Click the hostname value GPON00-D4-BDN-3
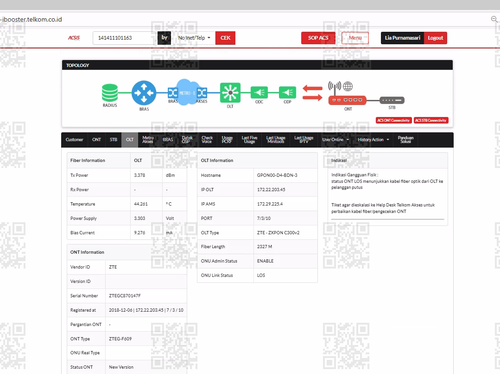The width and height of the screenshot is (500, 374). pos(277,175)
